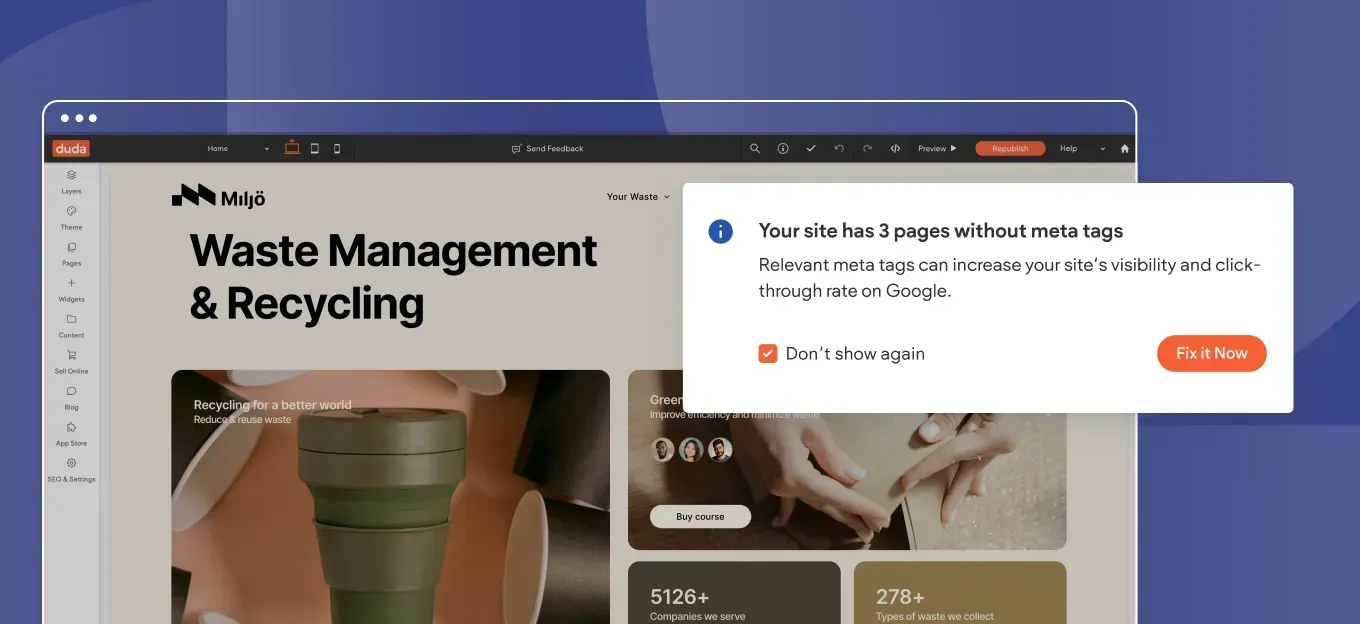The image size is (1360, 624).
Task: Uncheck Don't show again checkbox
Action: click(x=768, y=353)
